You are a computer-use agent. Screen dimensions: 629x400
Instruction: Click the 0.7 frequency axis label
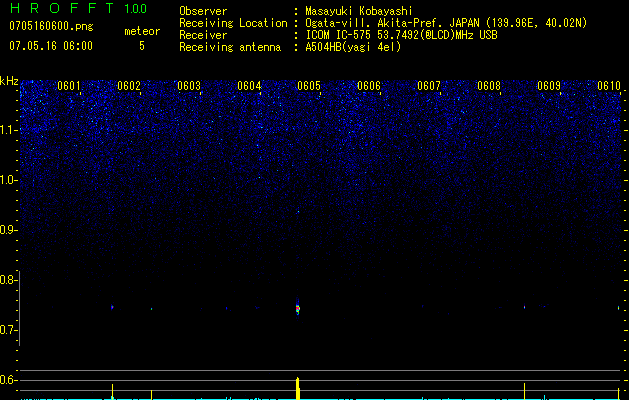click(9, 330)
